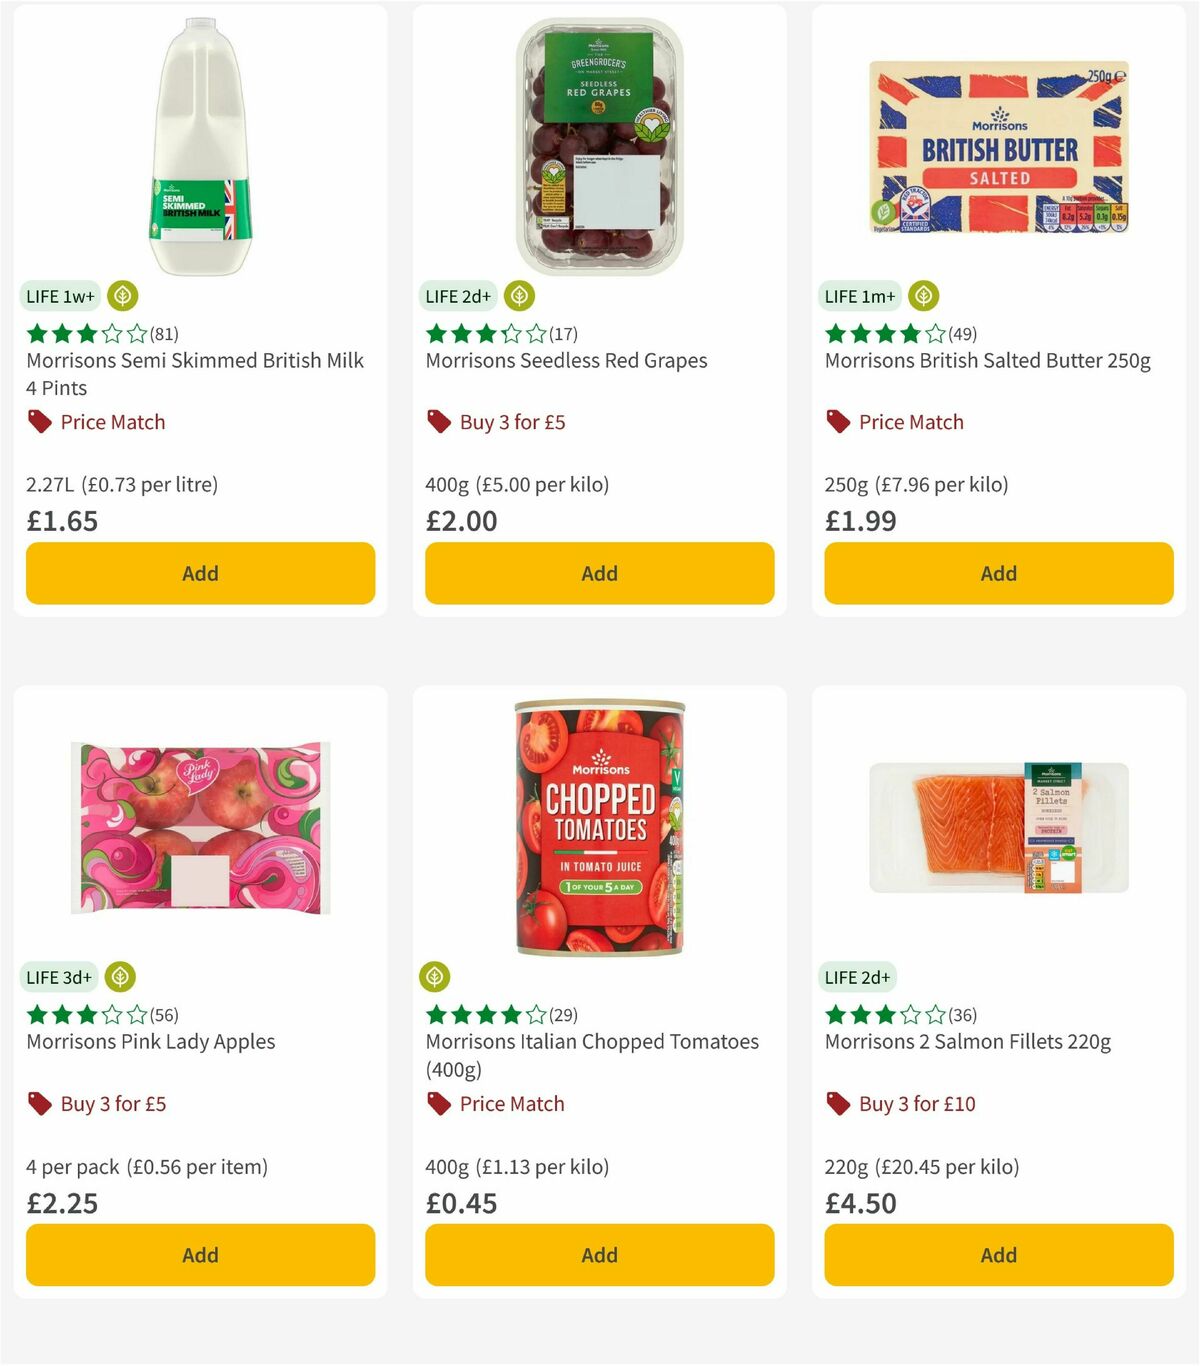Click the leaf icon next to LIFE 1m+ on butter
This screenshot has width=1200, height=1366.
(923, 296)
